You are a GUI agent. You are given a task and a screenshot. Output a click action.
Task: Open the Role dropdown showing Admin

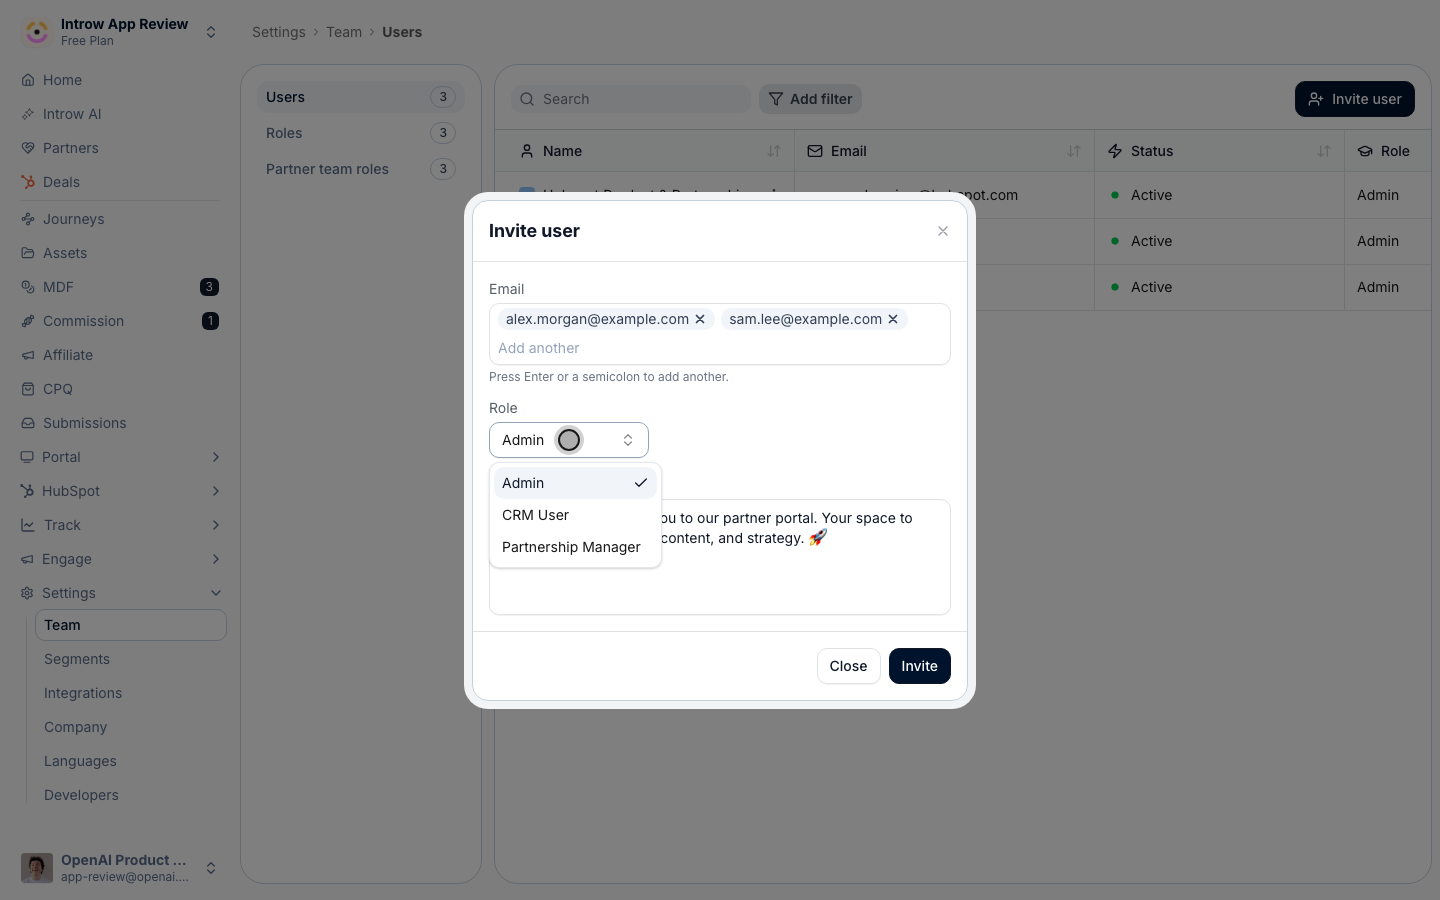[x=569, y=440]
